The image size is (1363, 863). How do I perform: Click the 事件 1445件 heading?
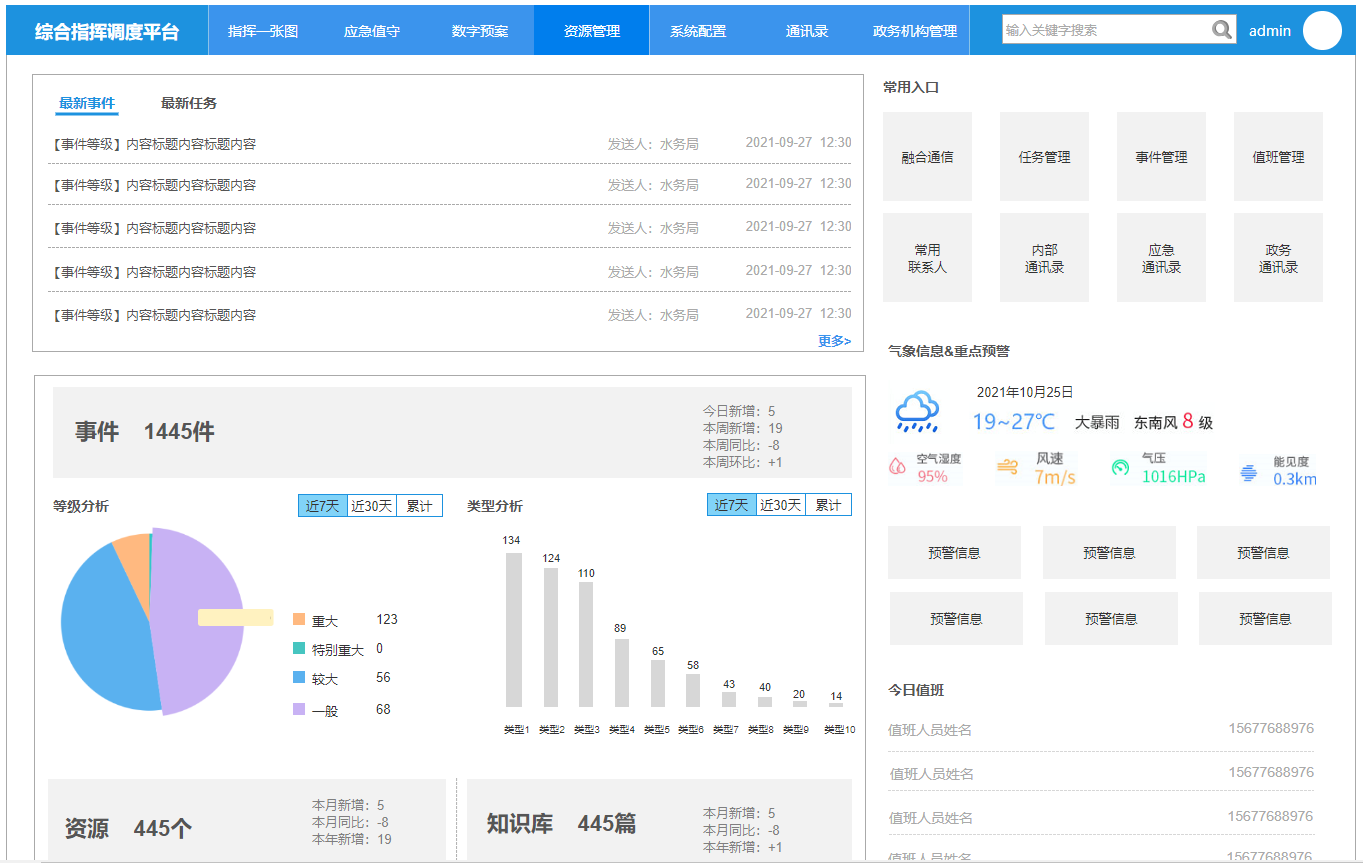pos(145,432)
